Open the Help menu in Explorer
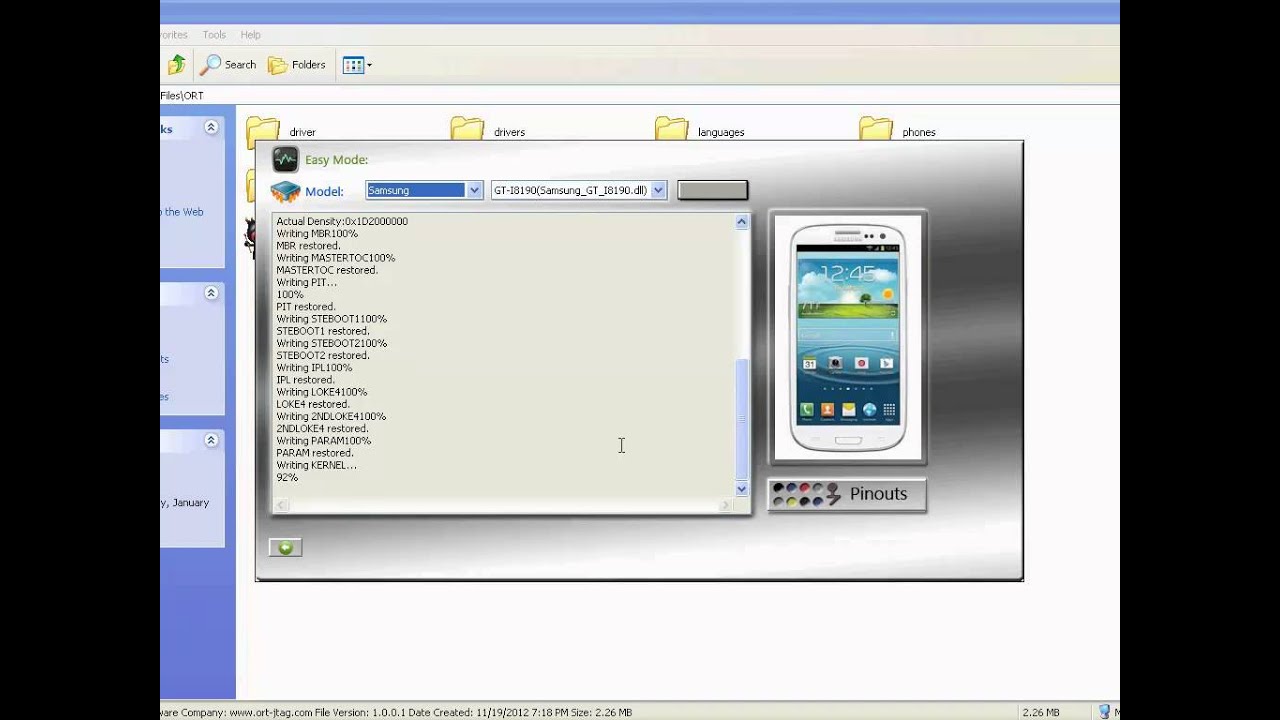The height and width of the screenshot is (720, 1280). coord(250,35)
